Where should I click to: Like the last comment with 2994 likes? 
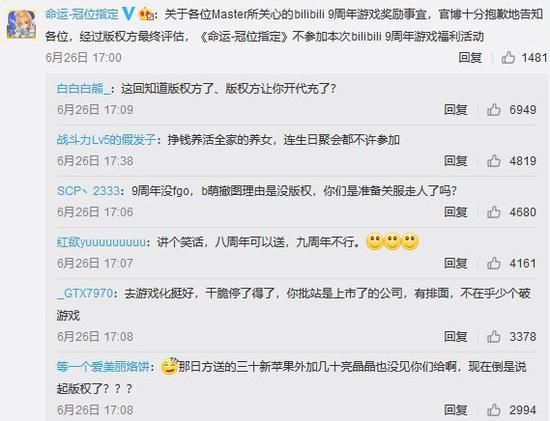coord(494,410)
